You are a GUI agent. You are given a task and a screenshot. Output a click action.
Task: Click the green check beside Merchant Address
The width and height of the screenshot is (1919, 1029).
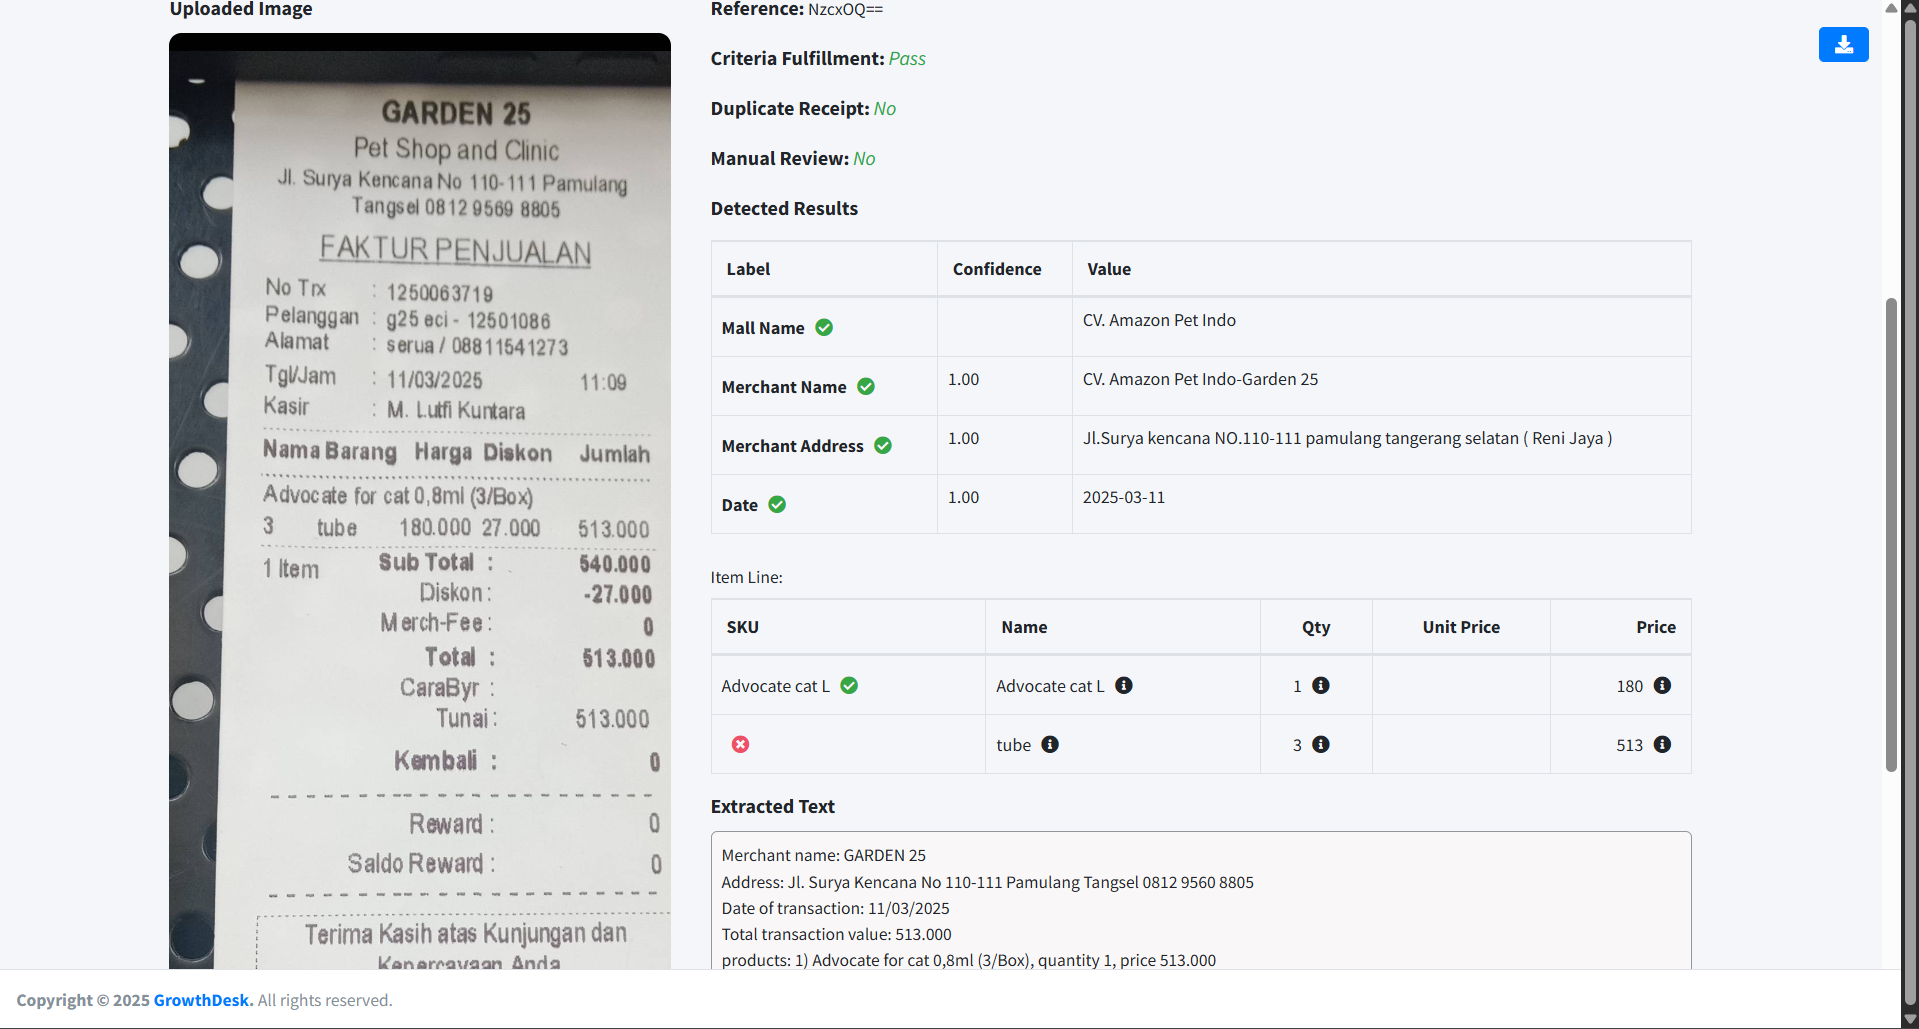883,446
